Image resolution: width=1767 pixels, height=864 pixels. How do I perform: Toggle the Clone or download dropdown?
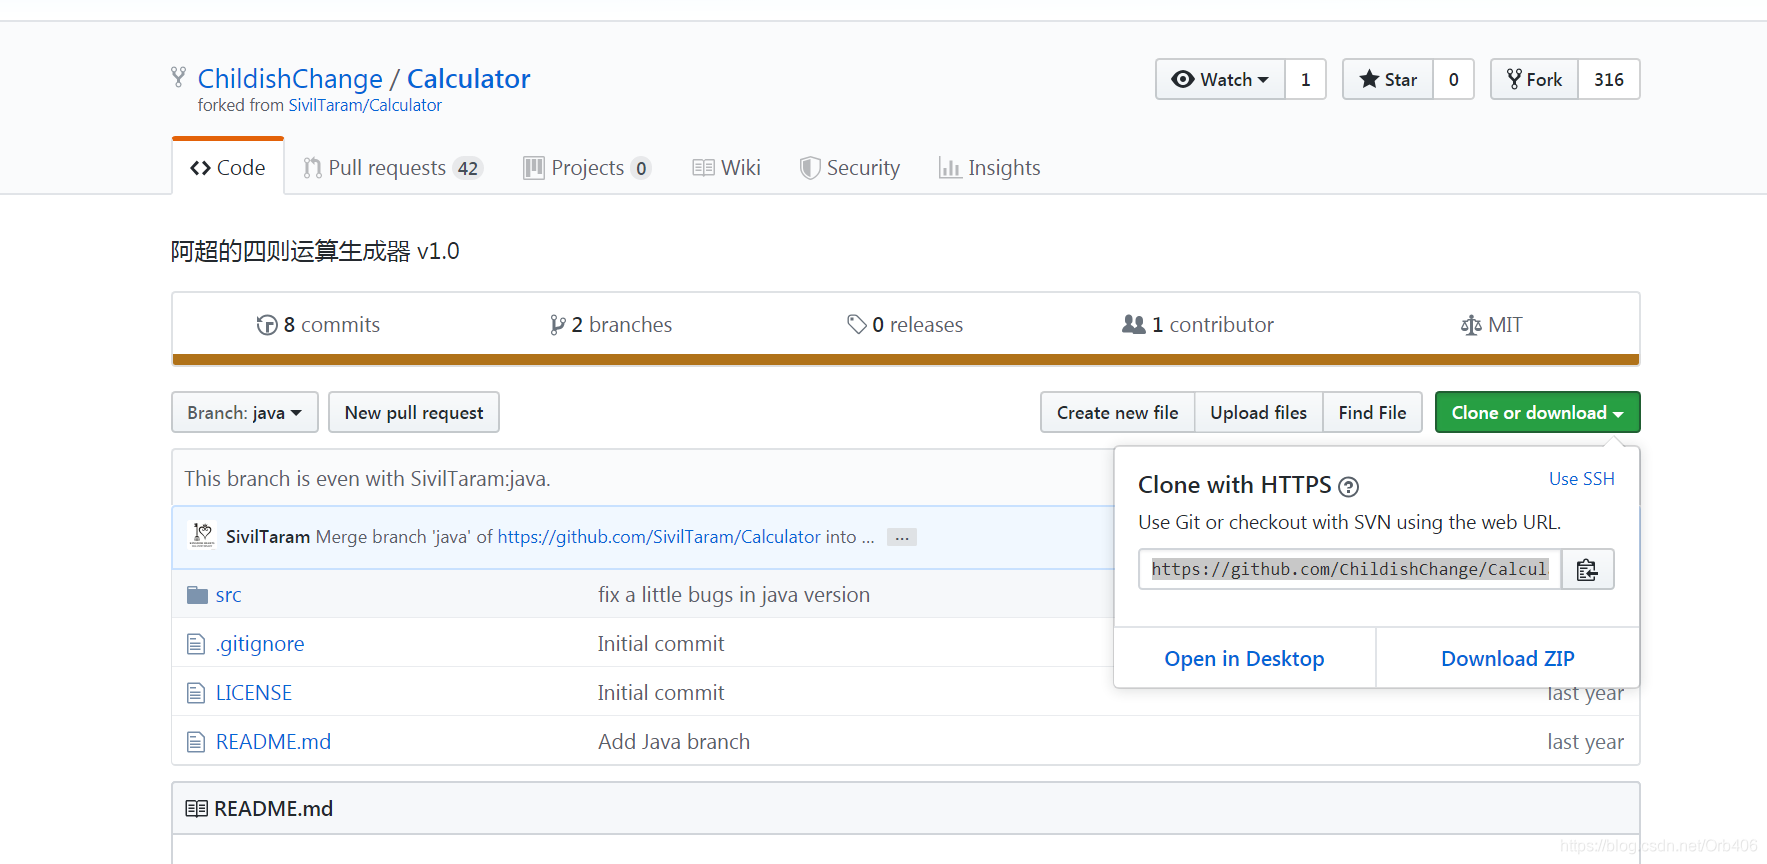point(1537,412)
